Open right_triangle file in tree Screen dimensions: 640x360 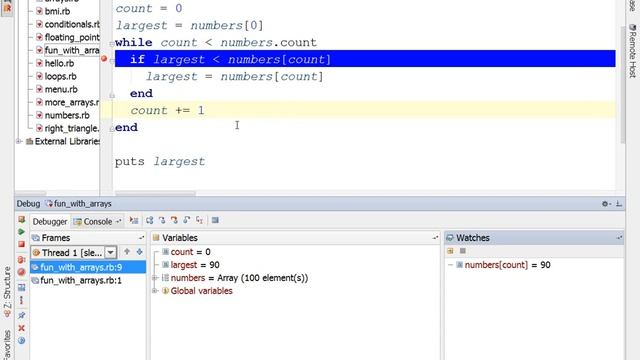[x=68, y=129]
